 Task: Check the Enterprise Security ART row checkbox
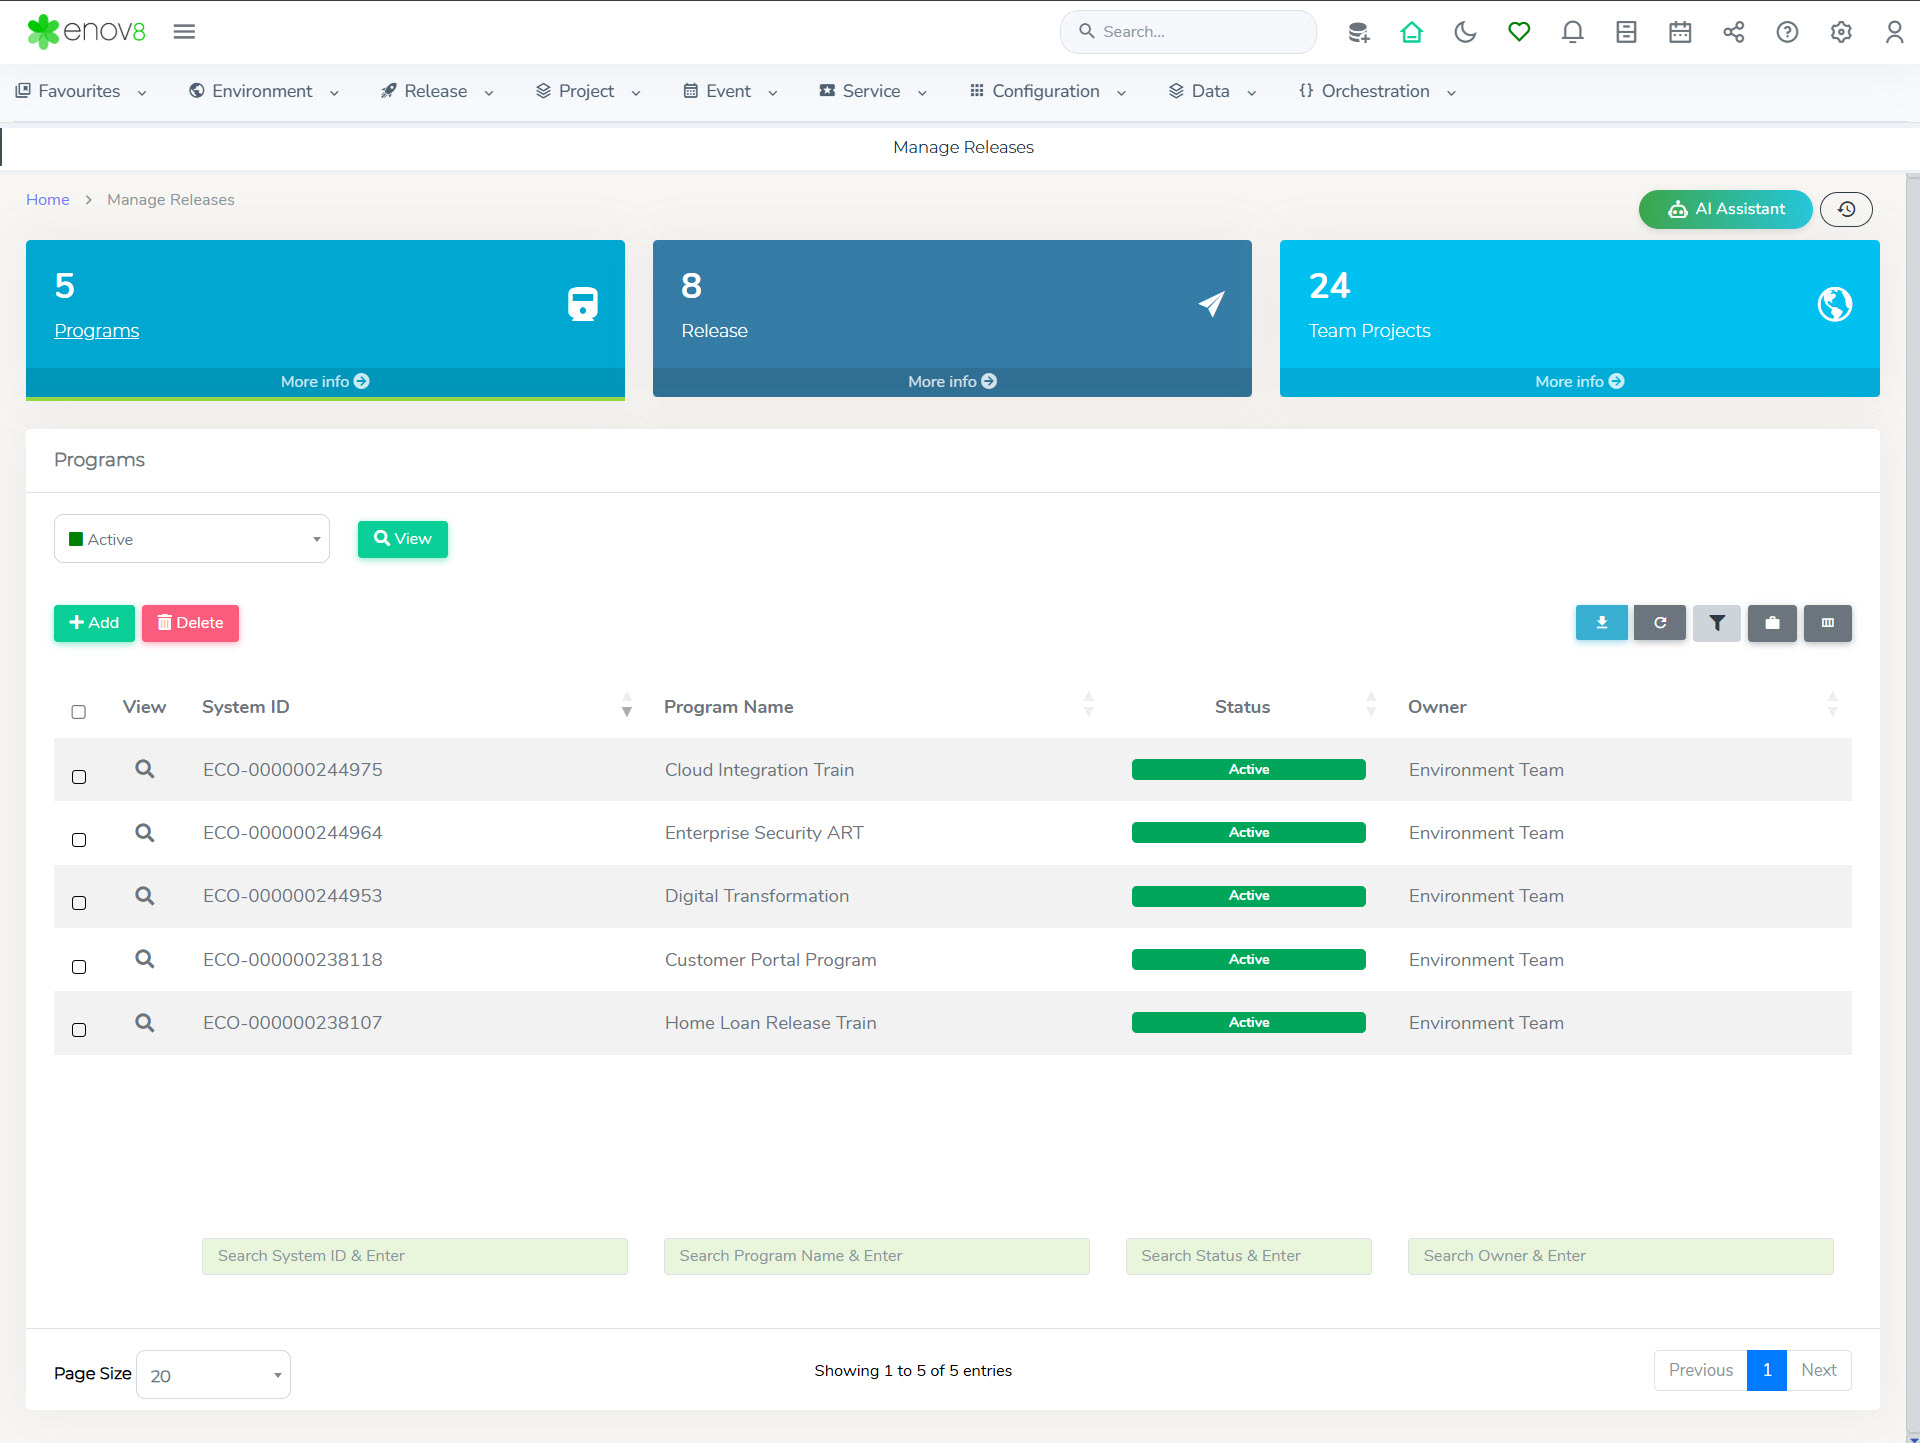(79, 840)
